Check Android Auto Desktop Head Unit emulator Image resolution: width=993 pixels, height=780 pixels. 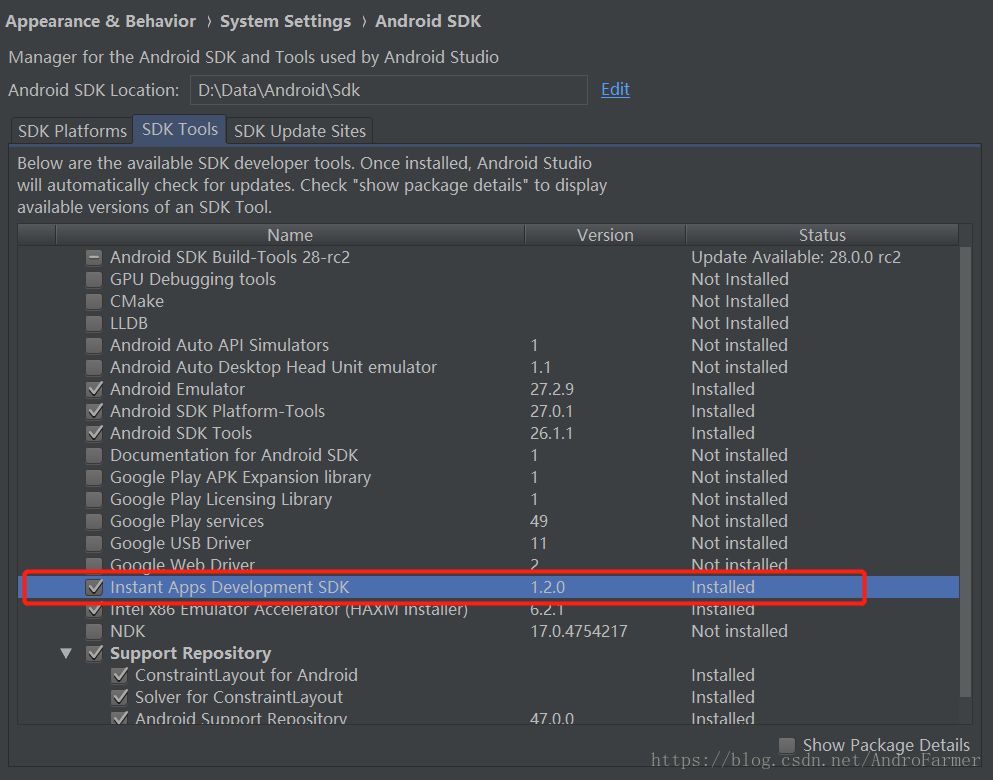tap(94, 367)
